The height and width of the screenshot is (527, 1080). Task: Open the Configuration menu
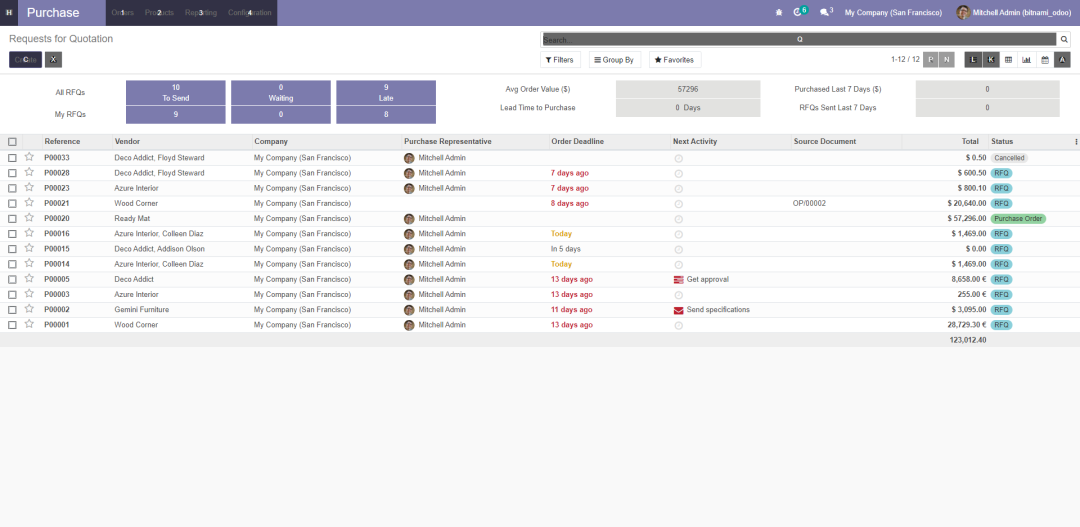pos(250,12)
